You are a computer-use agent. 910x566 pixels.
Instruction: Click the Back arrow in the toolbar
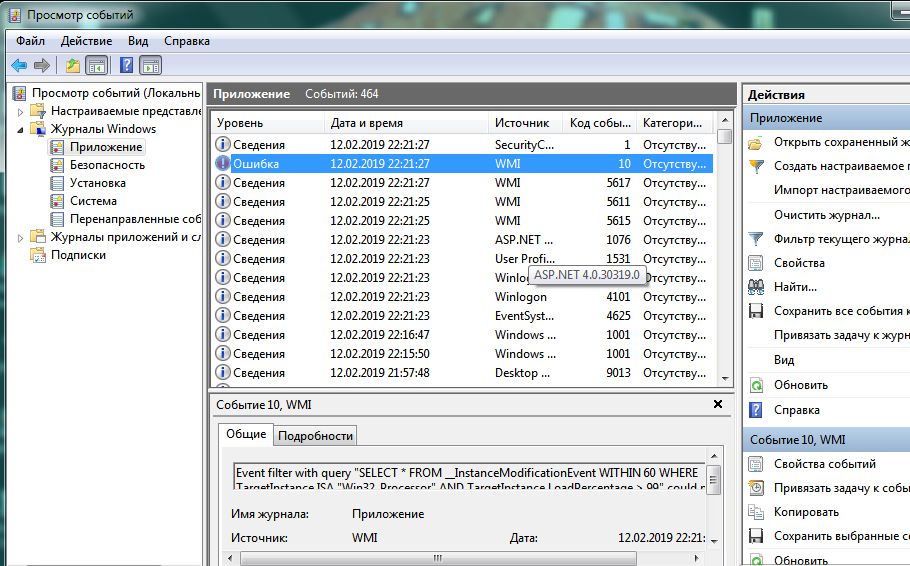point(19,66)
